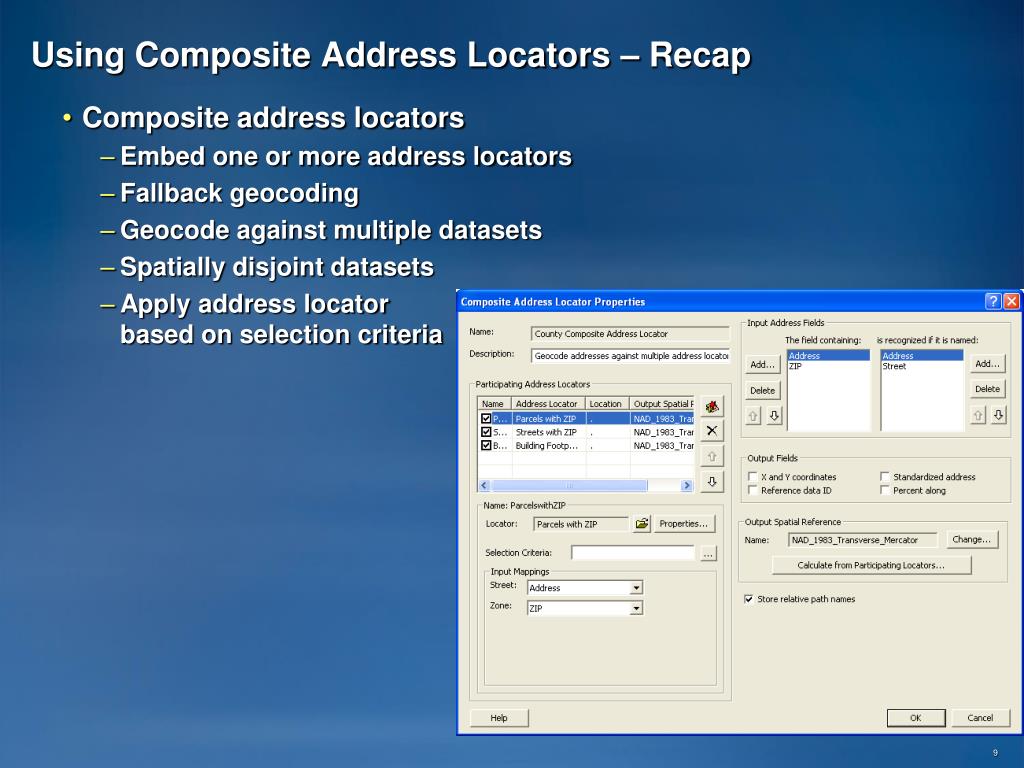Move input field down in left list

775,415
